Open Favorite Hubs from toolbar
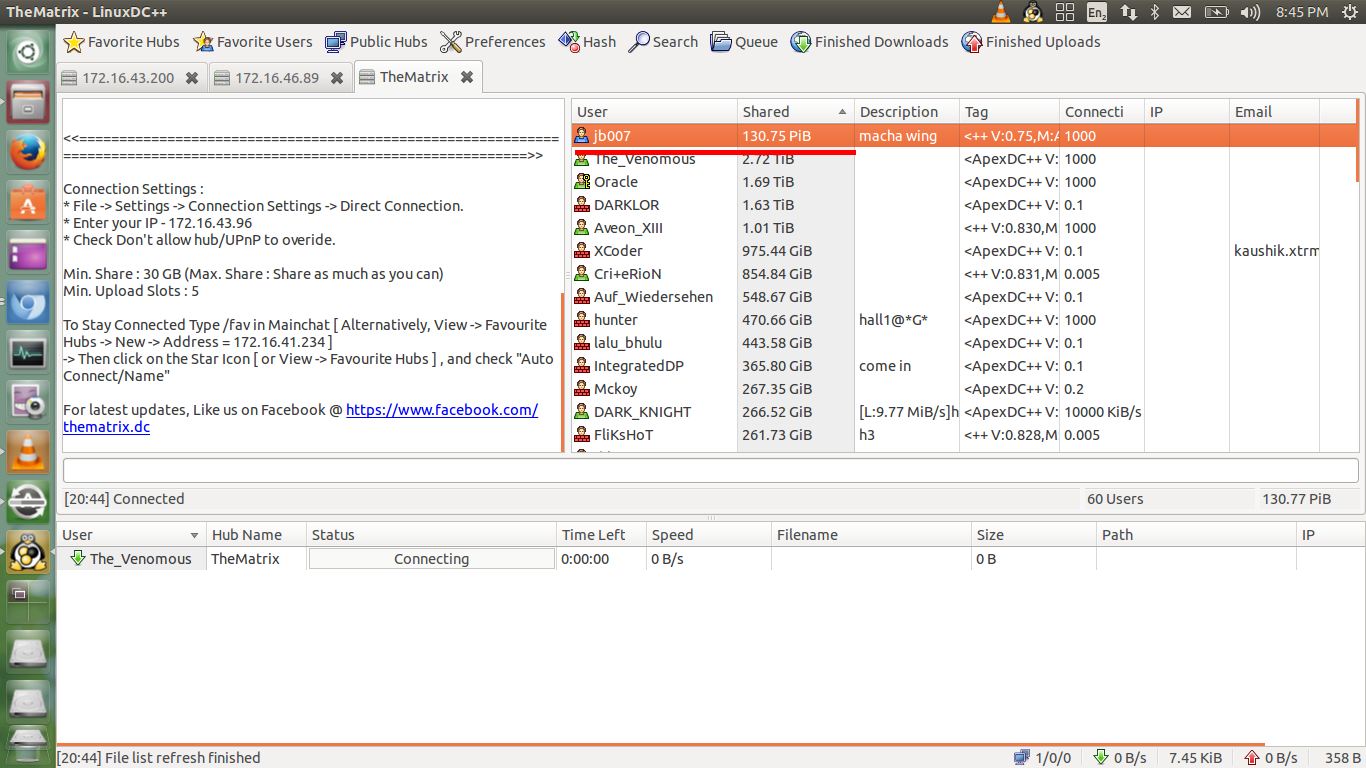 [x=122, y=42]
